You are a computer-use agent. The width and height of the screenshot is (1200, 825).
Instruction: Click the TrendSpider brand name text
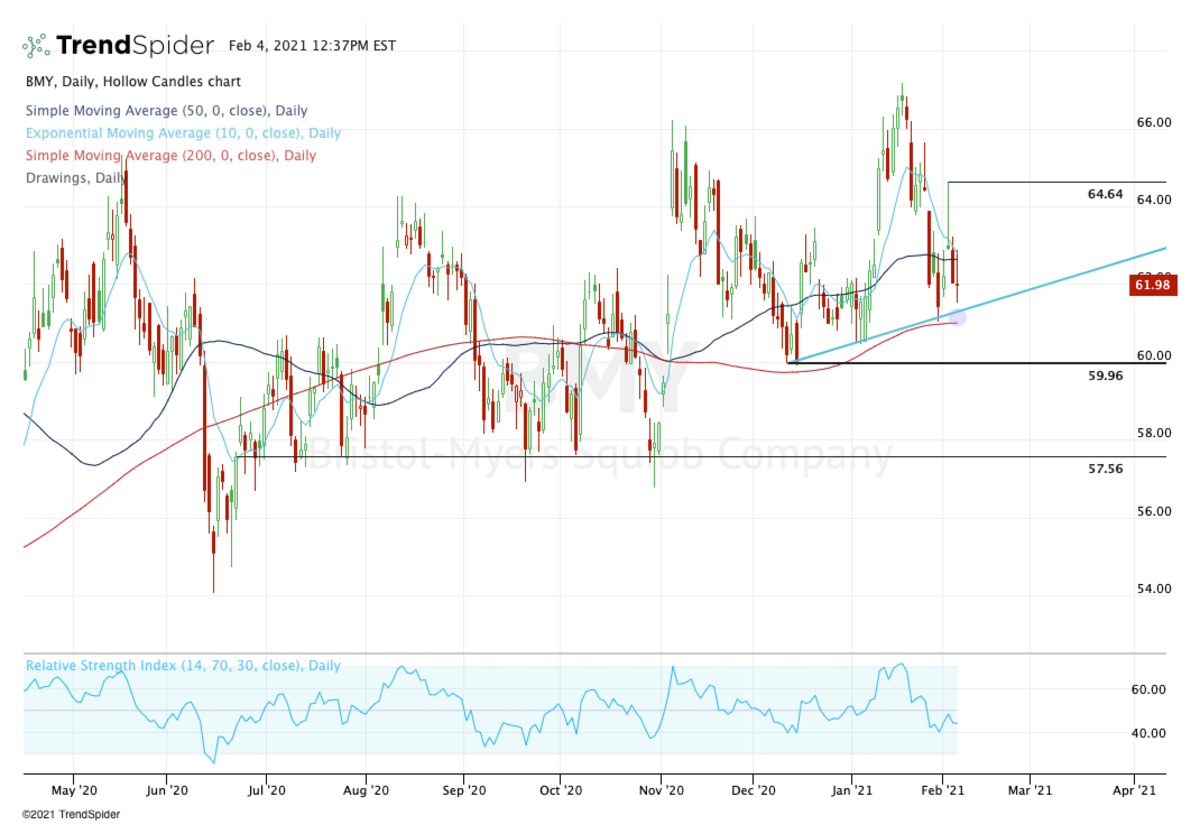(134, 46)
